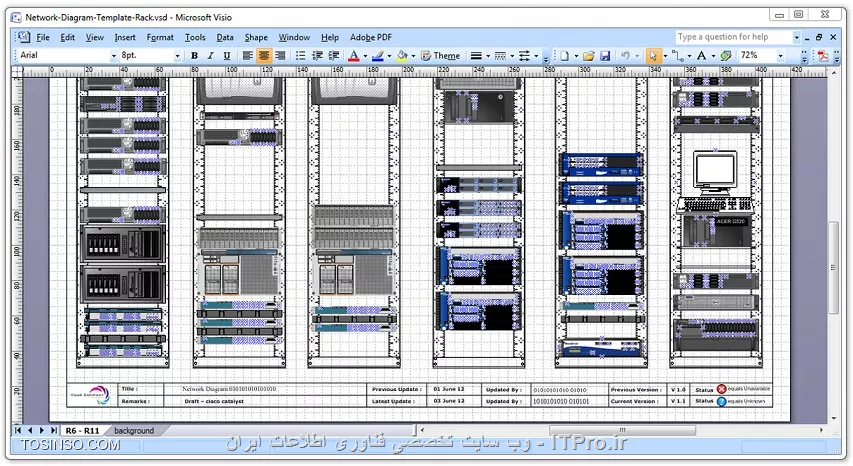Viewport: 853px width, 466px height.
Task: Click the Save diskette icon
Action: point(605,55)
